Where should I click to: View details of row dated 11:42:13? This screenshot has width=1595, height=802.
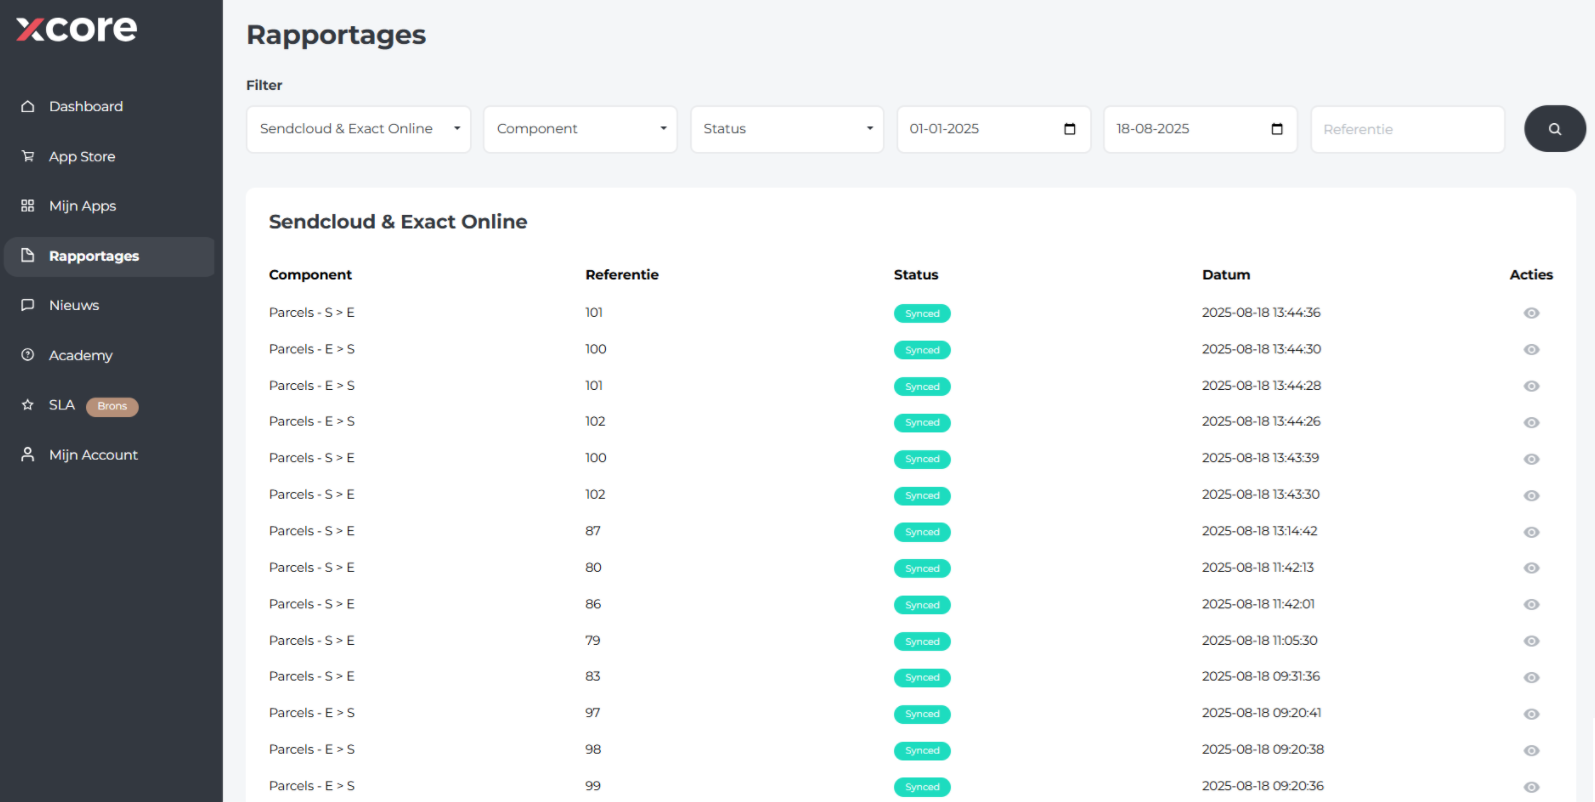(x=1531, y=568)
